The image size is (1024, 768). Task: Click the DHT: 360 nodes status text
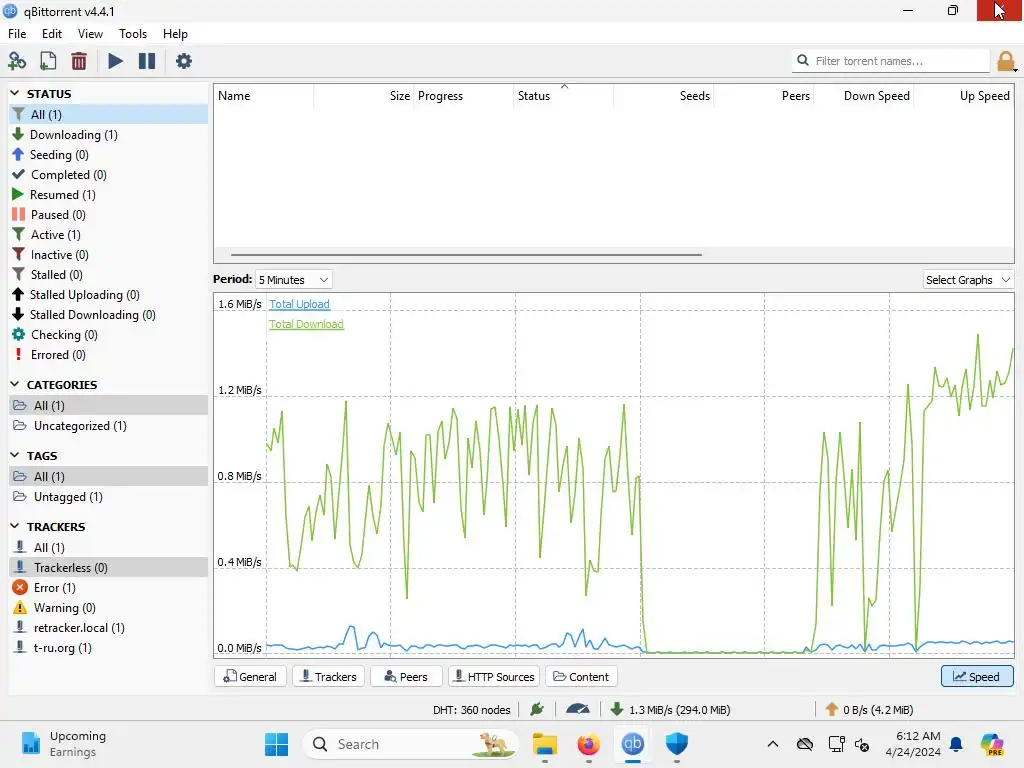click(x=472, y=709)
